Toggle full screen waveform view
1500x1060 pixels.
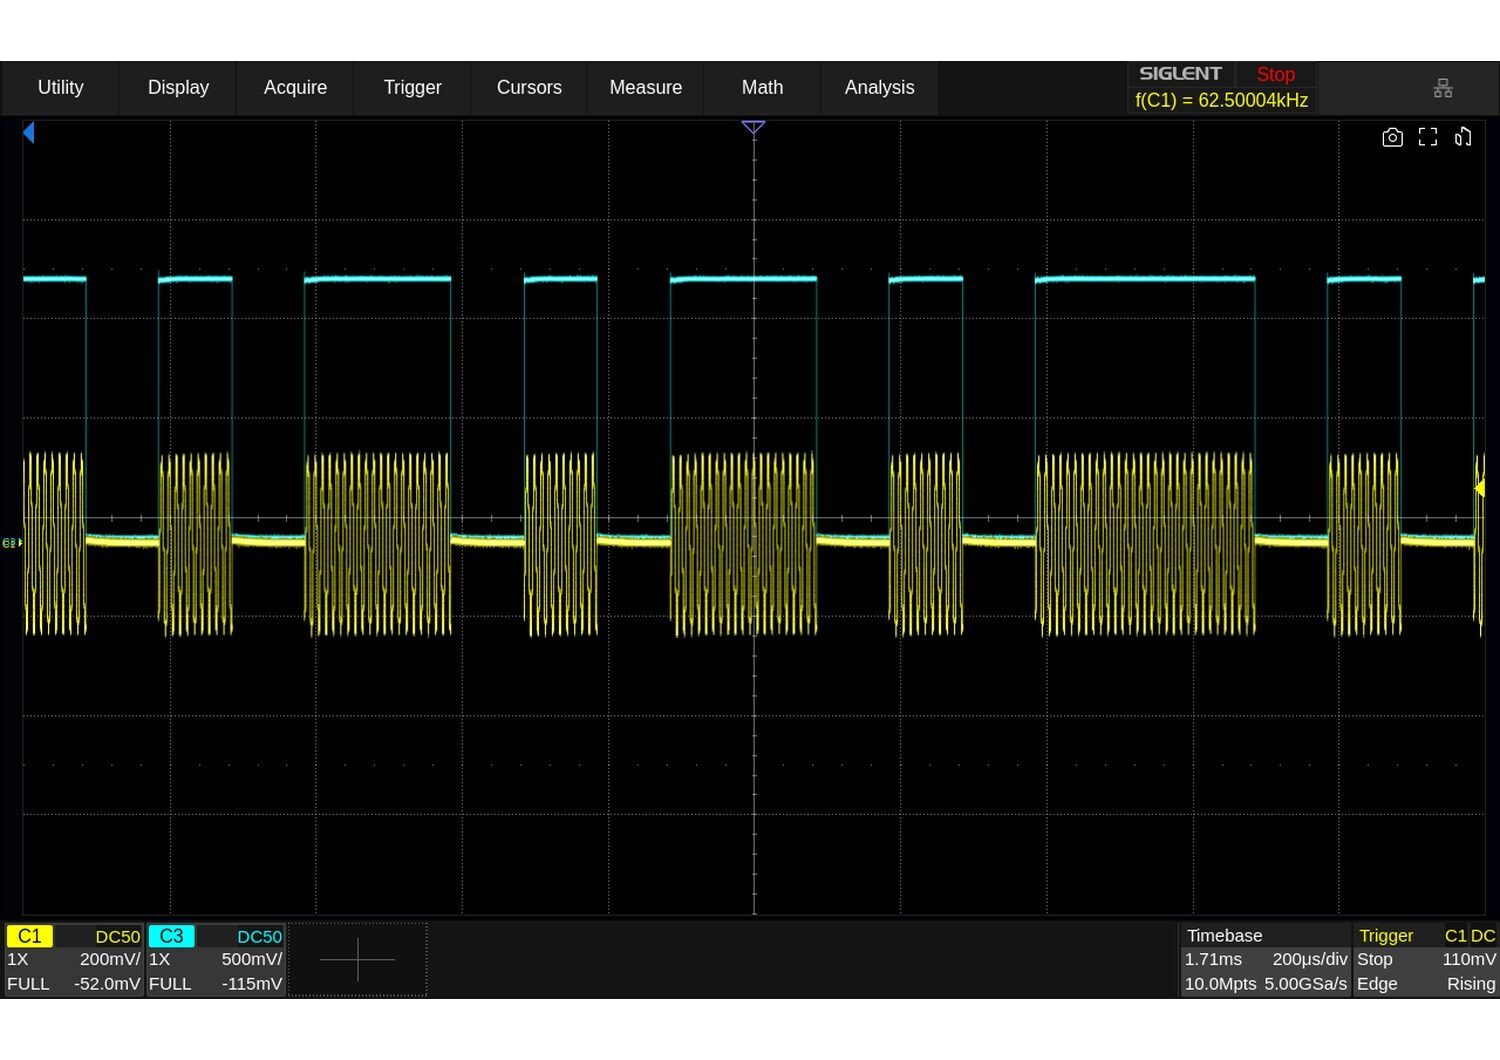tap(1428, 137)
